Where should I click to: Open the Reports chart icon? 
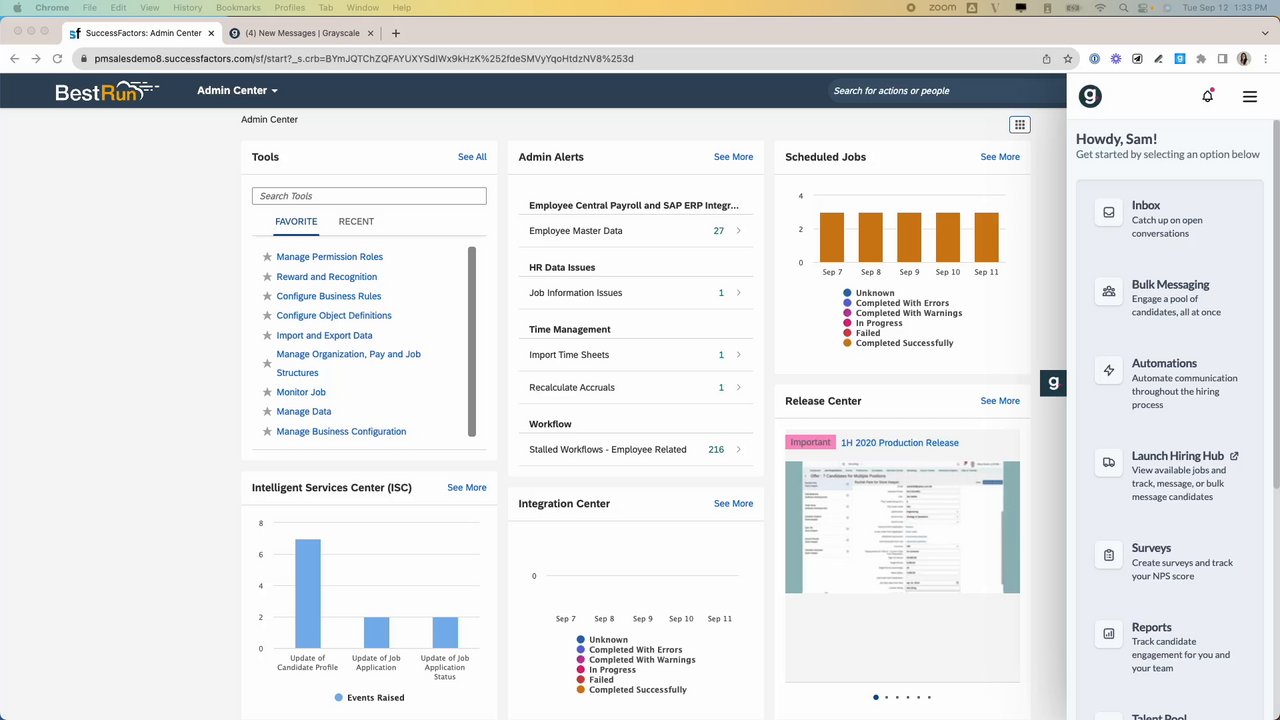coord(1109,634)
